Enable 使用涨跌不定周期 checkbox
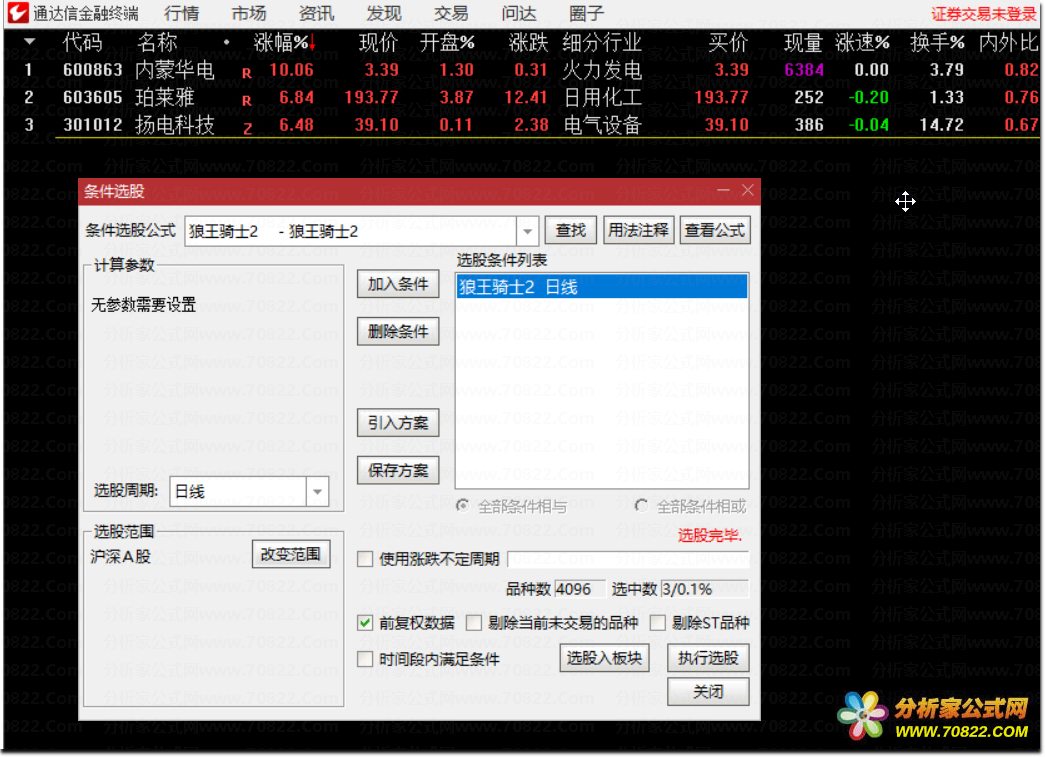This screenshot has height=757, width=1046. 365,560
